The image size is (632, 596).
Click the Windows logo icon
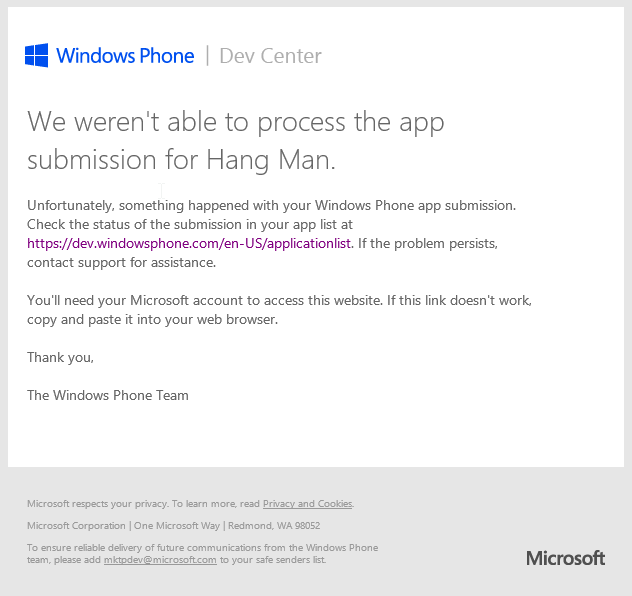coord(37,55)
